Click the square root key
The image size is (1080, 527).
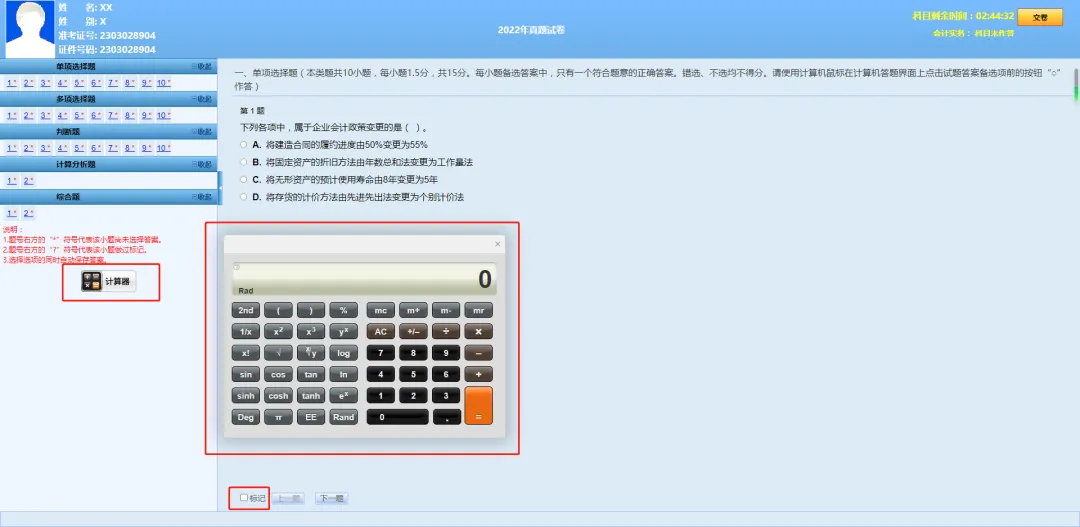[x=278, y=353]
